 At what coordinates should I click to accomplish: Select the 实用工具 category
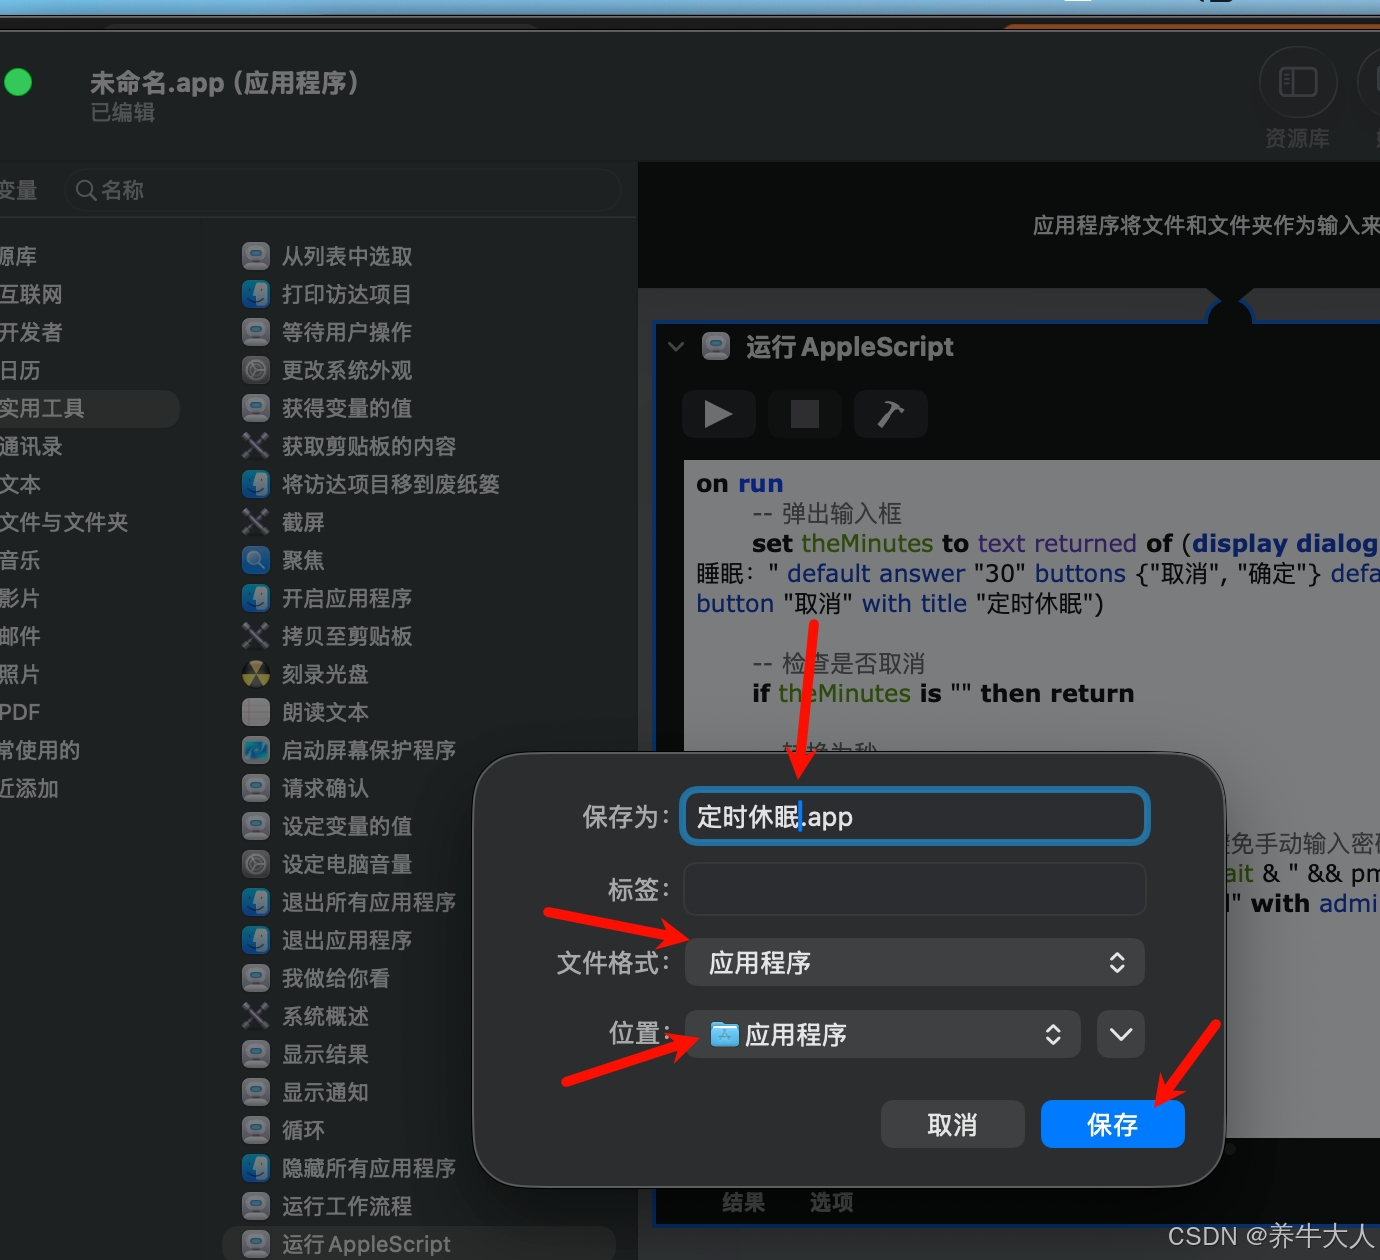click(x=89, y=409)
